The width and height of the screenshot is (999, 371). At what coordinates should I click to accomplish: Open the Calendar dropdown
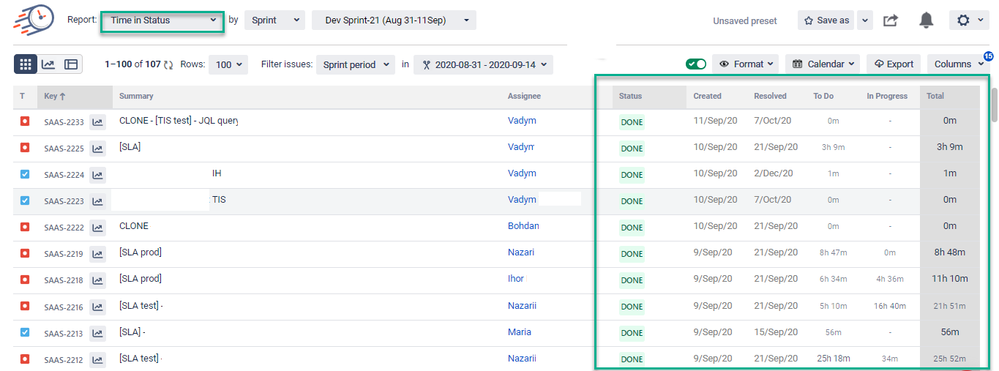(823, 64)
